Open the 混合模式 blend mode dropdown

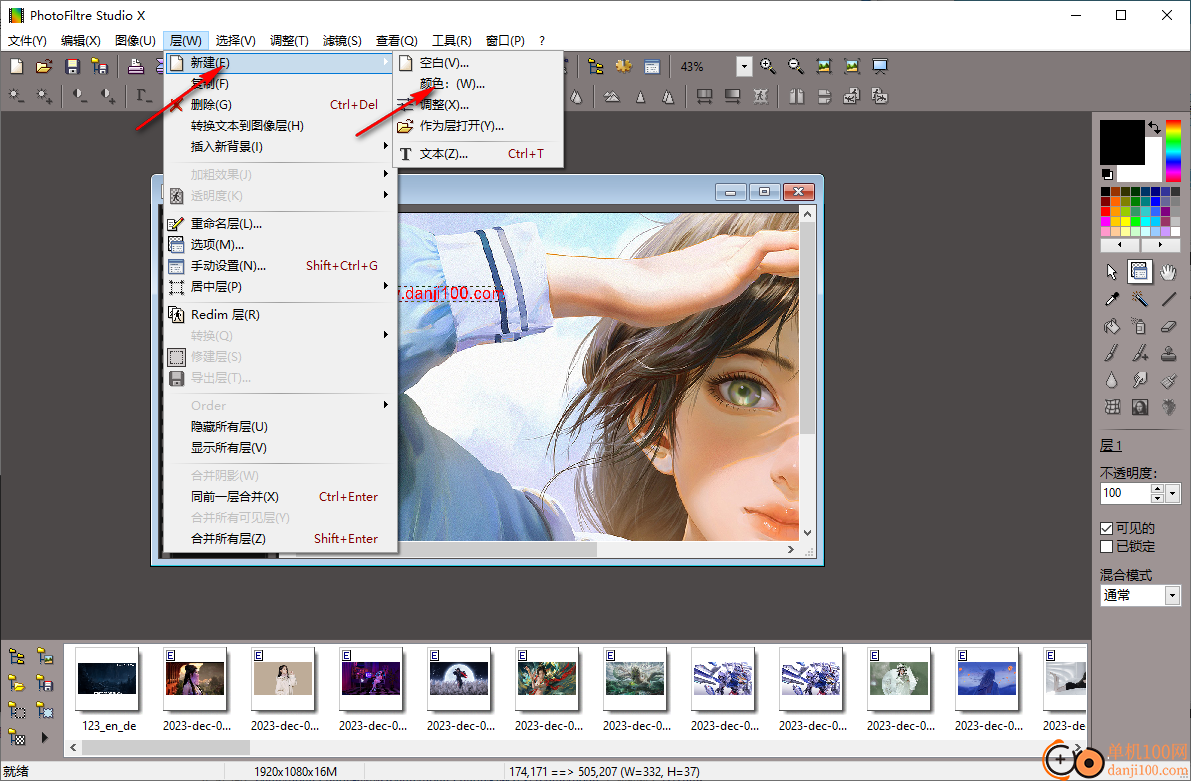point(1173,595)
